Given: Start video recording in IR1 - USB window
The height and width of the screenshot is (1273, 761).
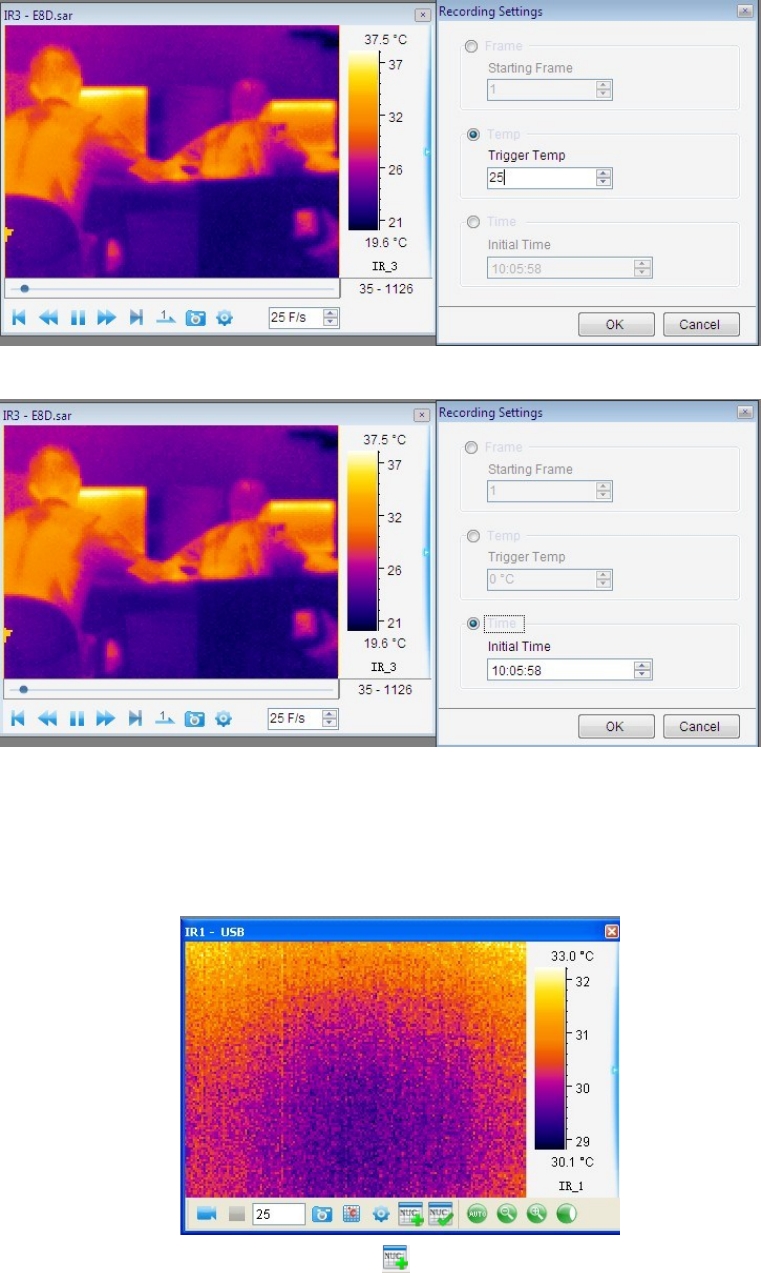Looking at the screenshot, I should pos(205,1214).
